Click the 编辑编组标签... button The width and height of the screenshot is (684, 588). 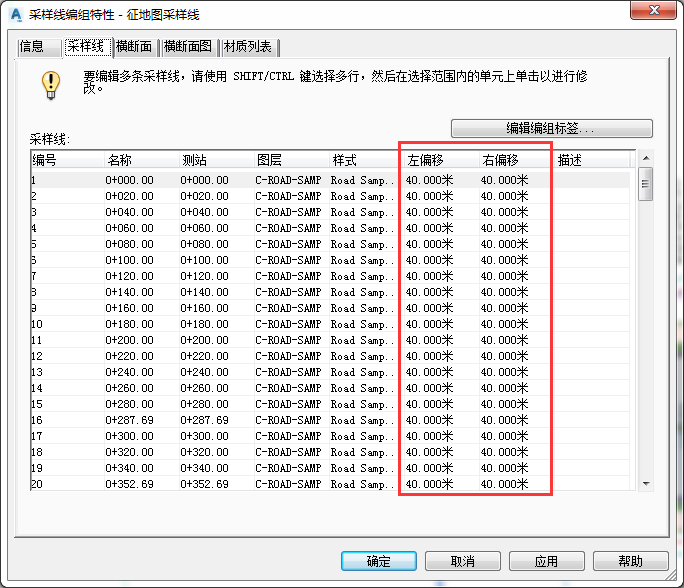551,128
